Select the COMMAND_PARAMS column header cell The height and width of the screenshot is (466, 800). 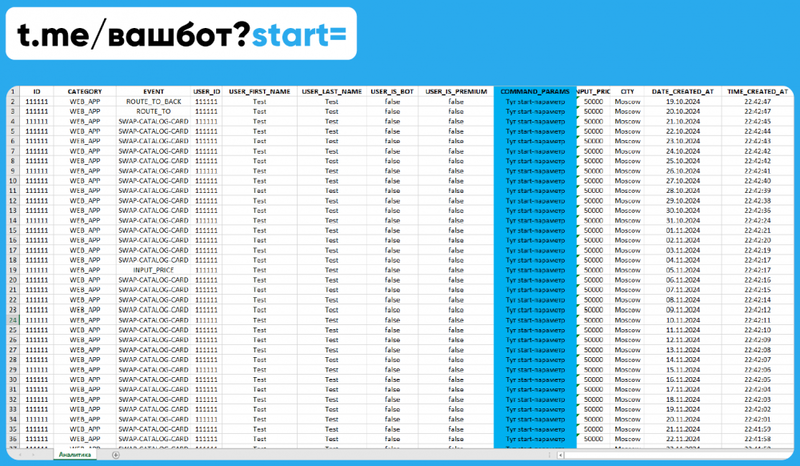point(535,91)
